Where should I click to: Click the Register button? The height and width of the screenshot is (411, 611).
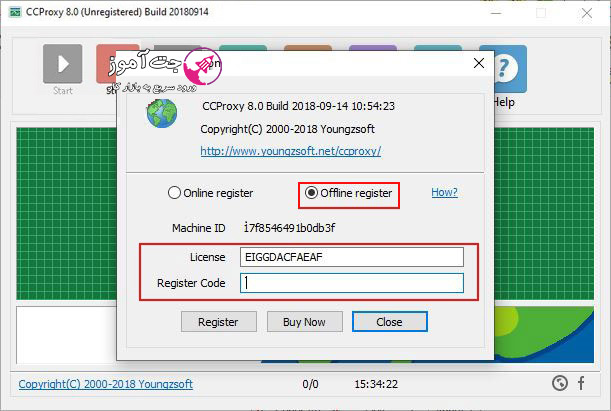pyautogui.click(x=219, y=322)
